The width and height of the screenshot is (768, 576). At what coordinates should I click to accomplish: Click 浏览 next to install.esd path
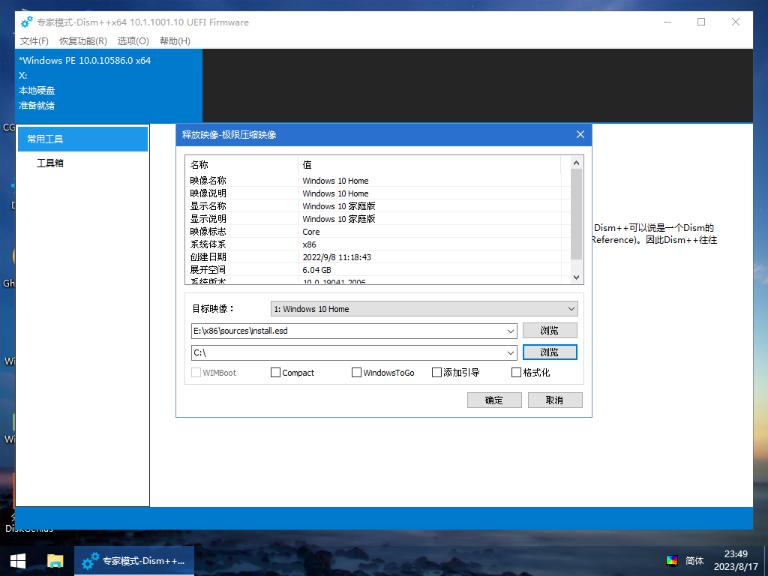click(550, 331)
